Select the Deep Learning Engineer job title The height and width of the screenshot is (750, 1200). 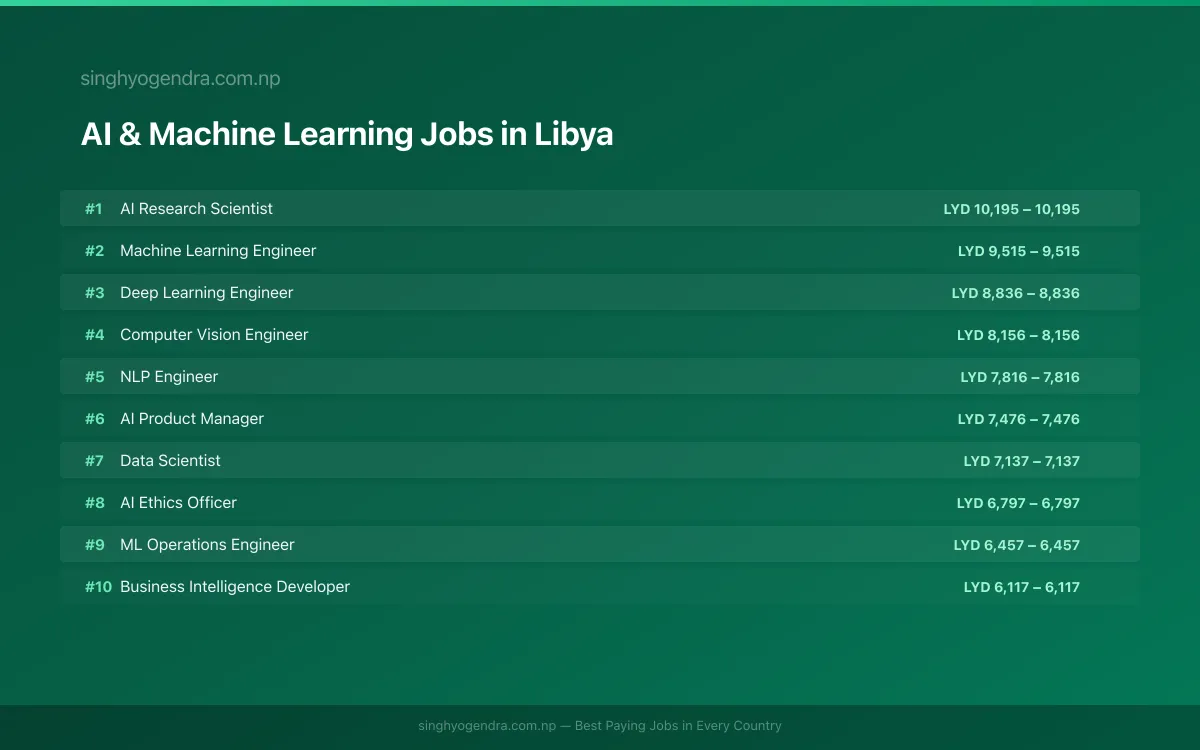click(207, 292)
